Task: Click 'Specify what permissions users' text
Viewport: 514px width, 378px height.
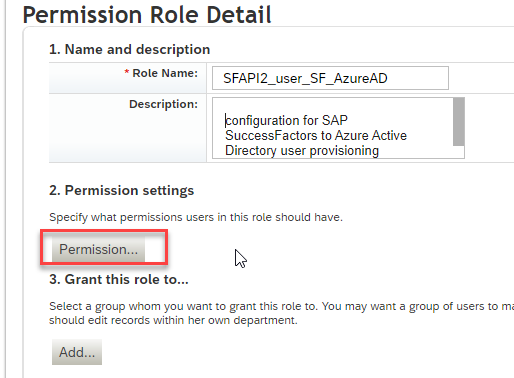Action: point(132,217)
